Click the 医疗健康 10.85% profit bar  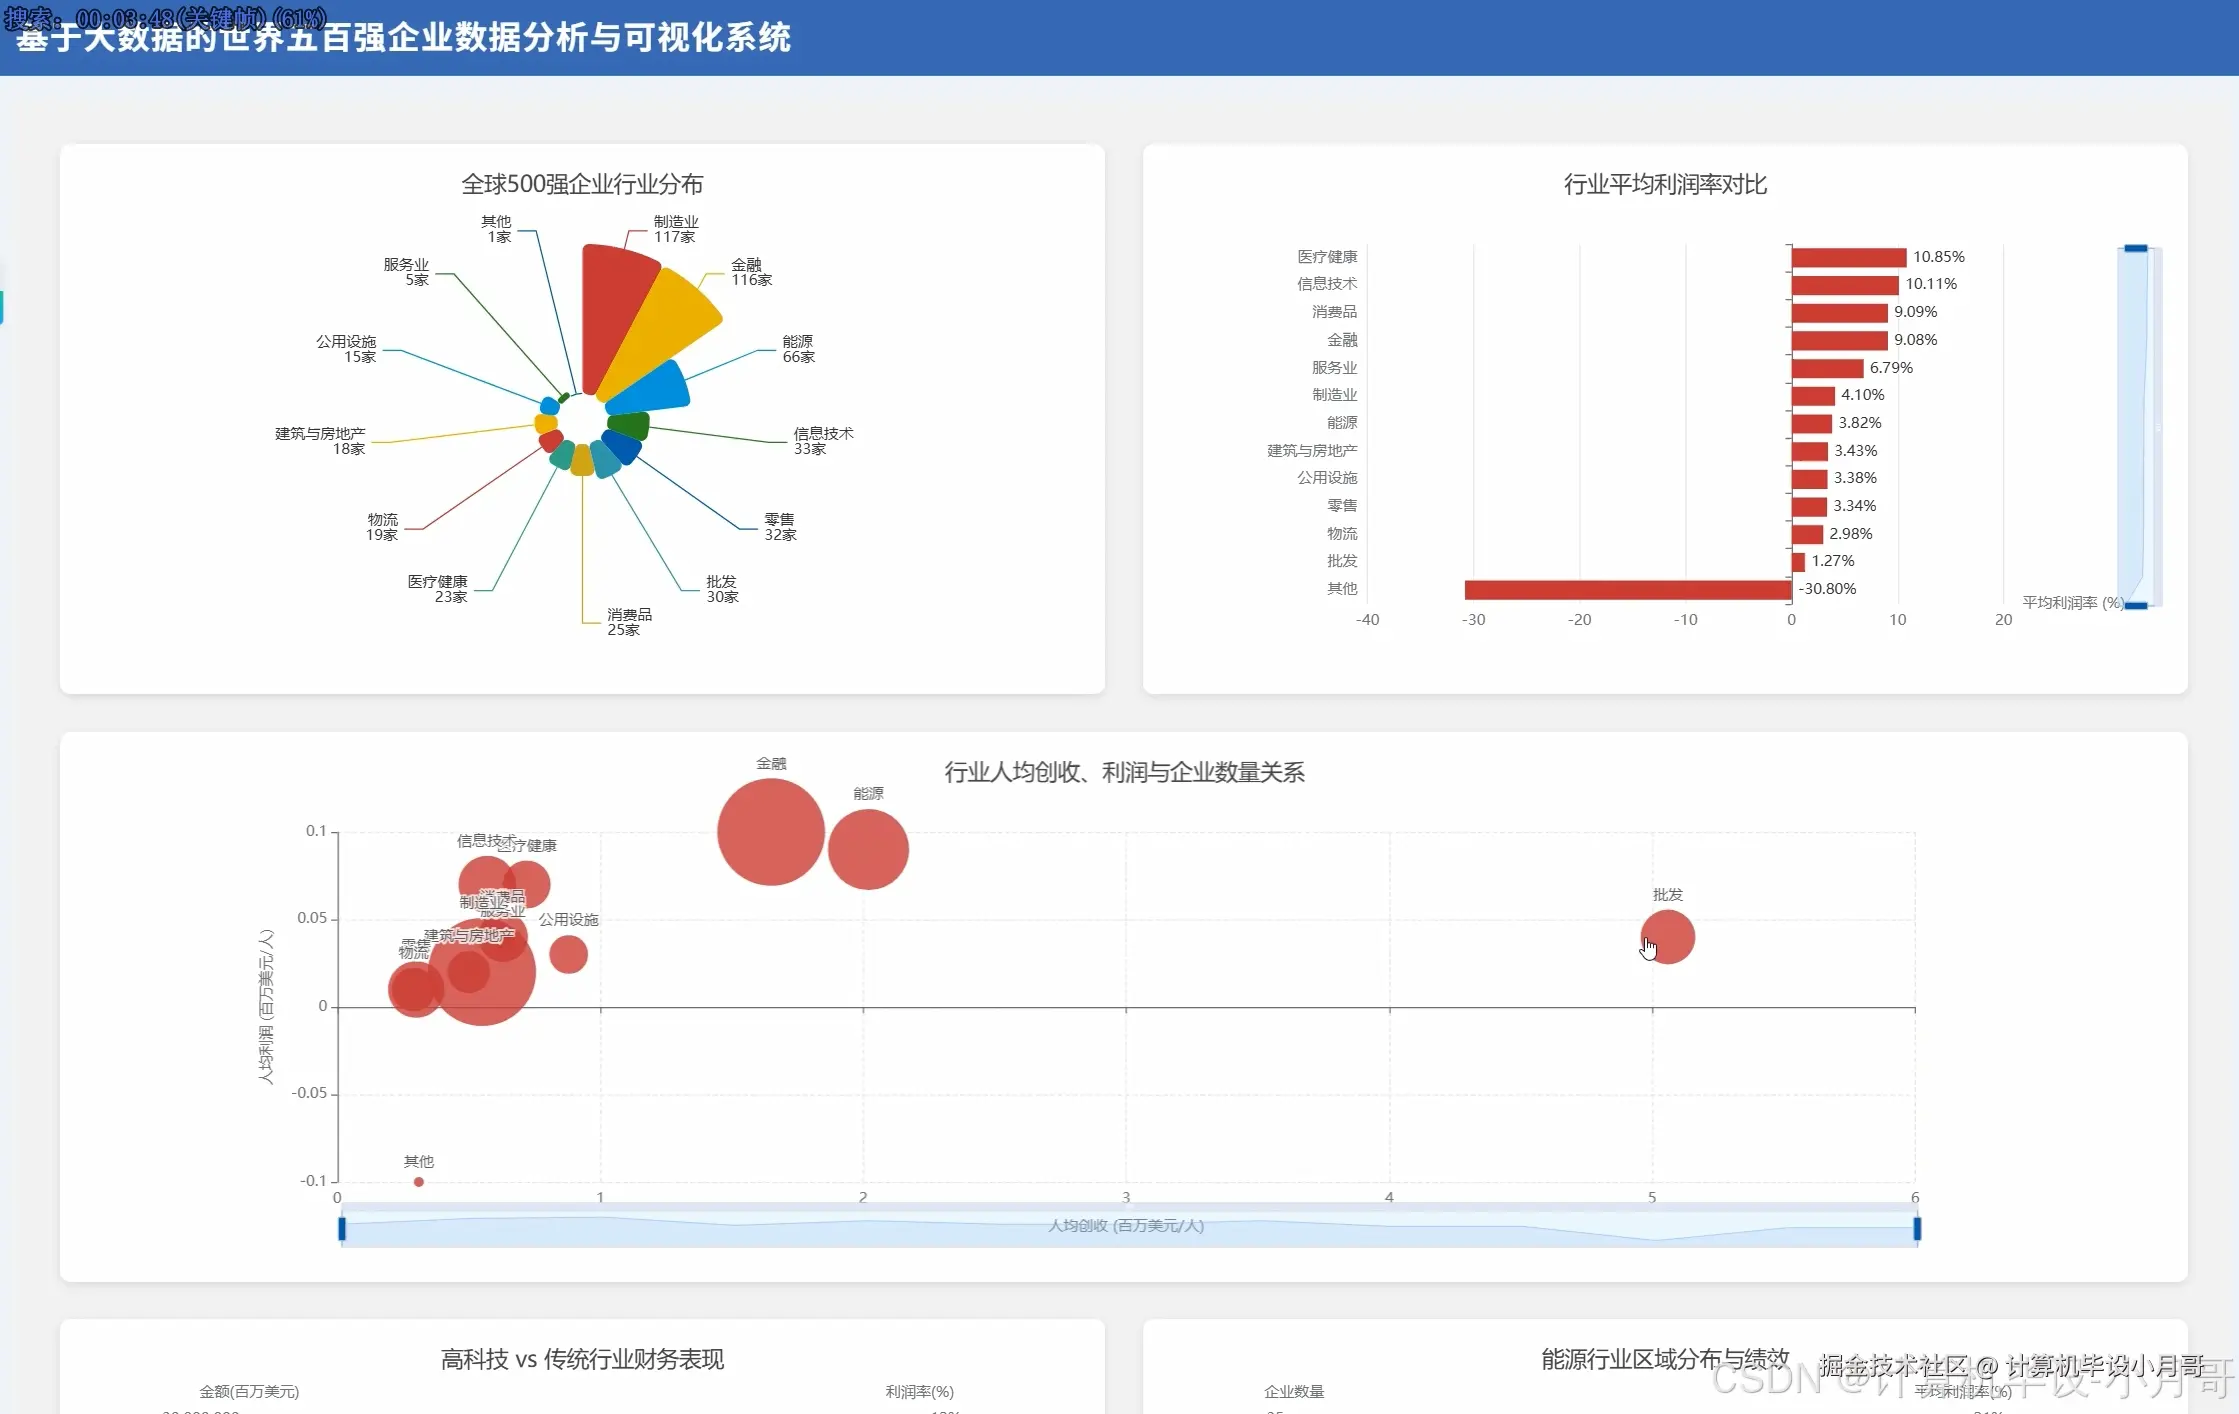pos(1848,257)
